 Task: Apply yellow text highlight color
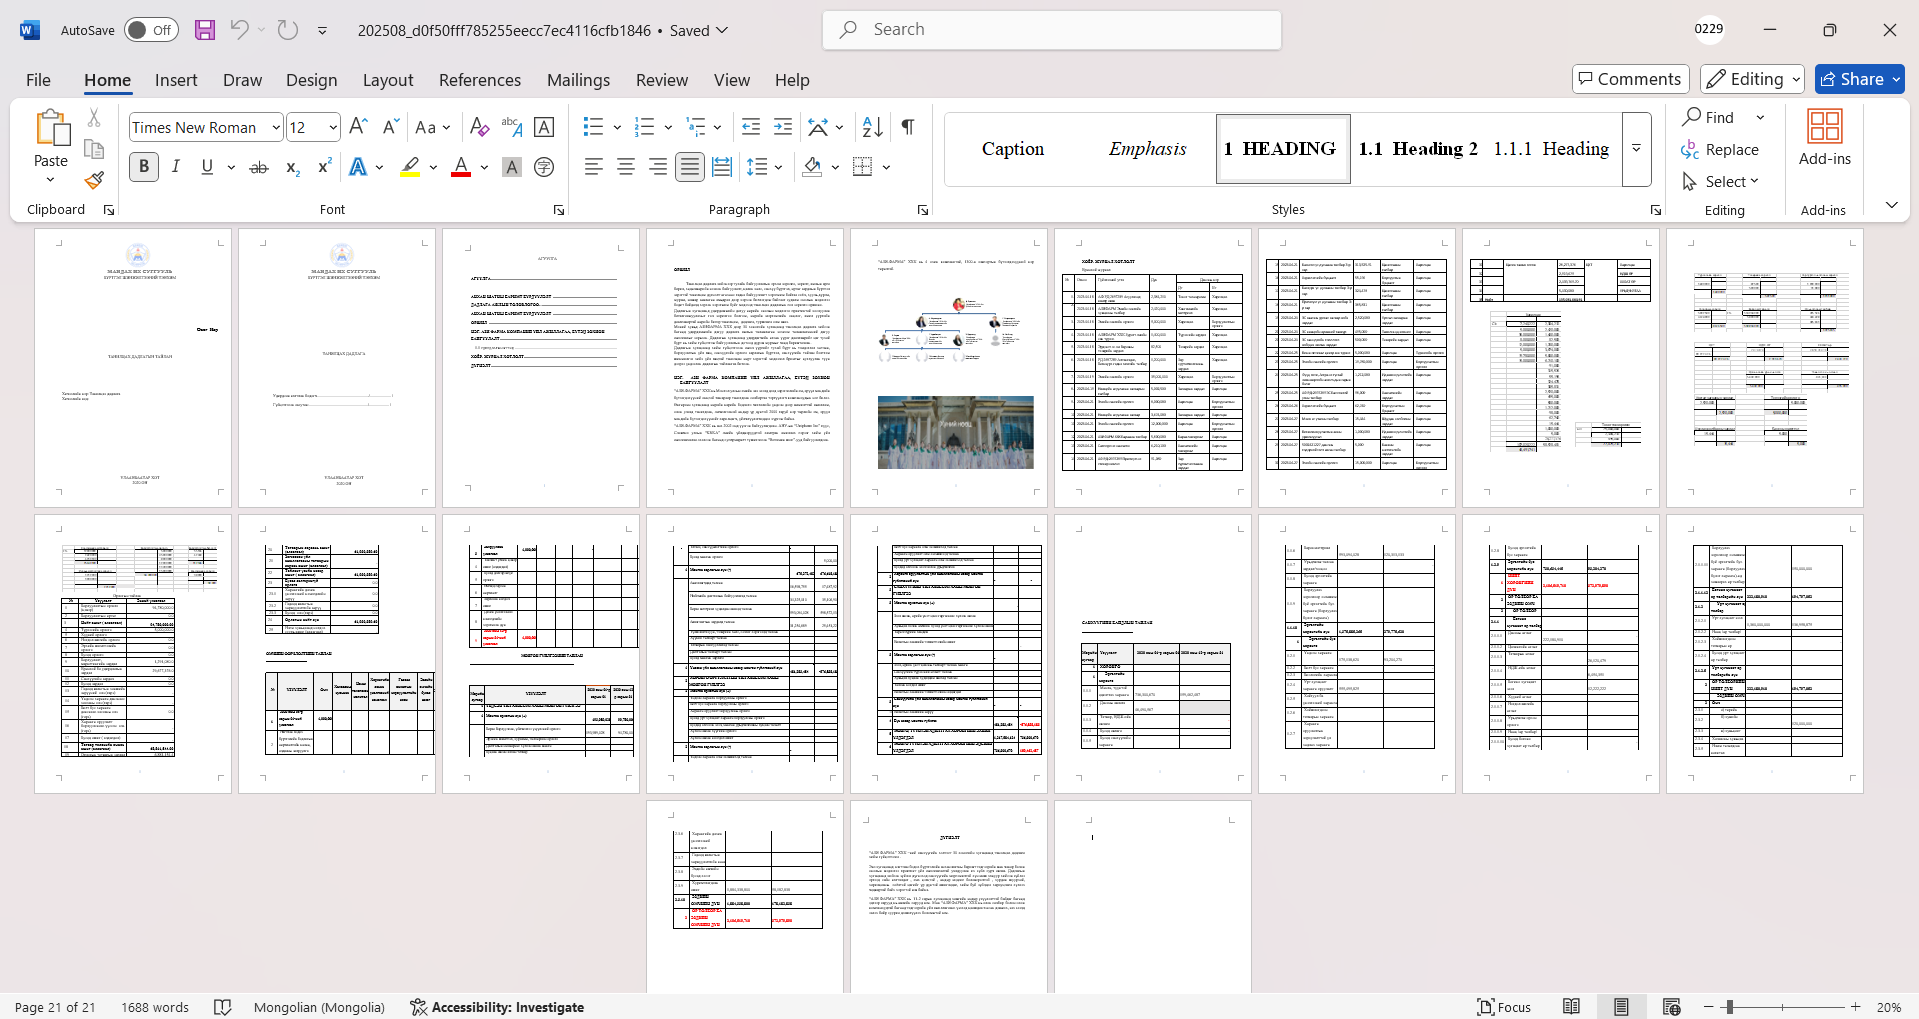coord(410,167)
